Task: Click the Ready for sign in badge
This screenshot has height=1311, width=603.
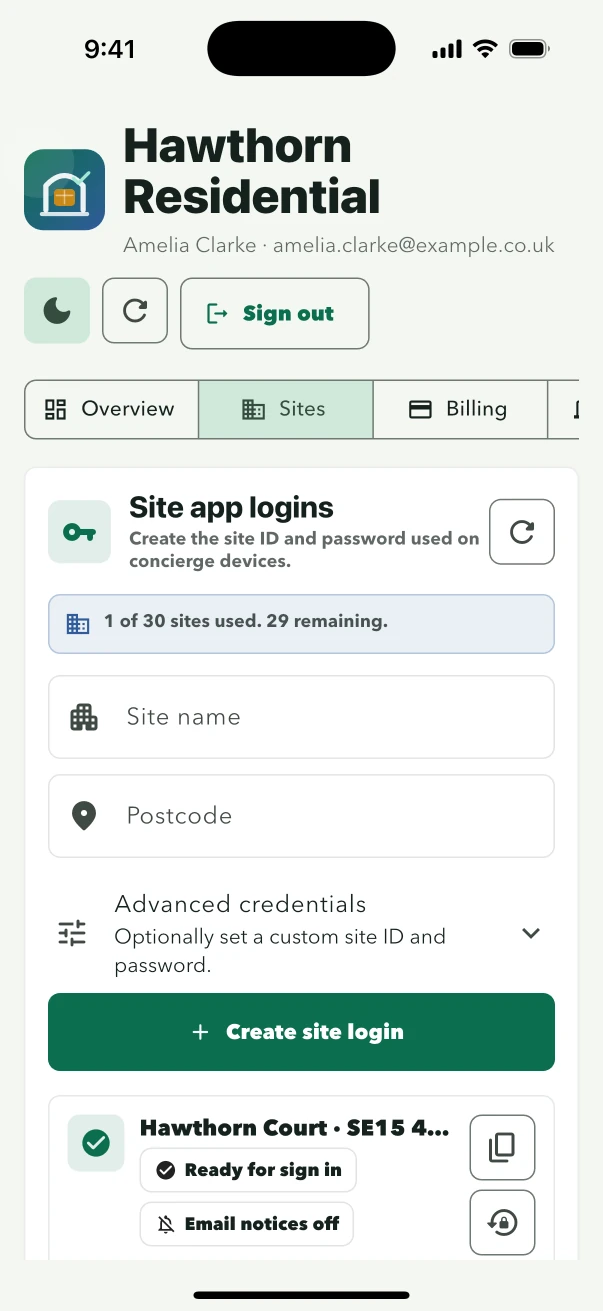Action: pyautogui.click(x=248, y=1170)
